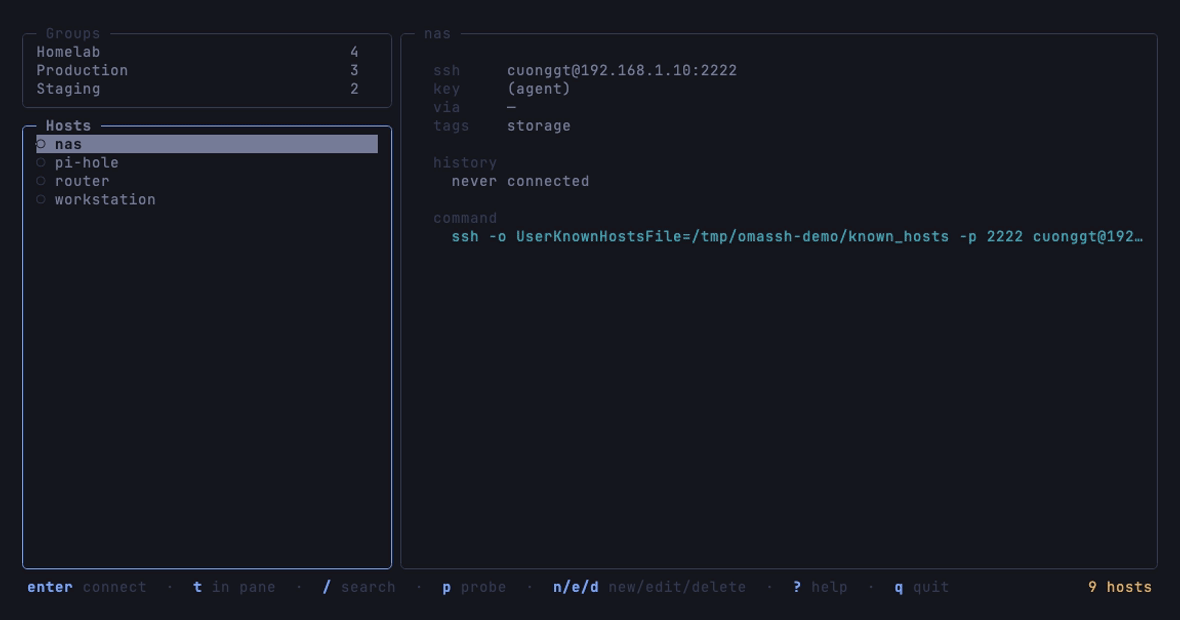Viewport: 1180px width, 620px height.
Task: Click the enter connect shortcut
Action: coord(87,587)
